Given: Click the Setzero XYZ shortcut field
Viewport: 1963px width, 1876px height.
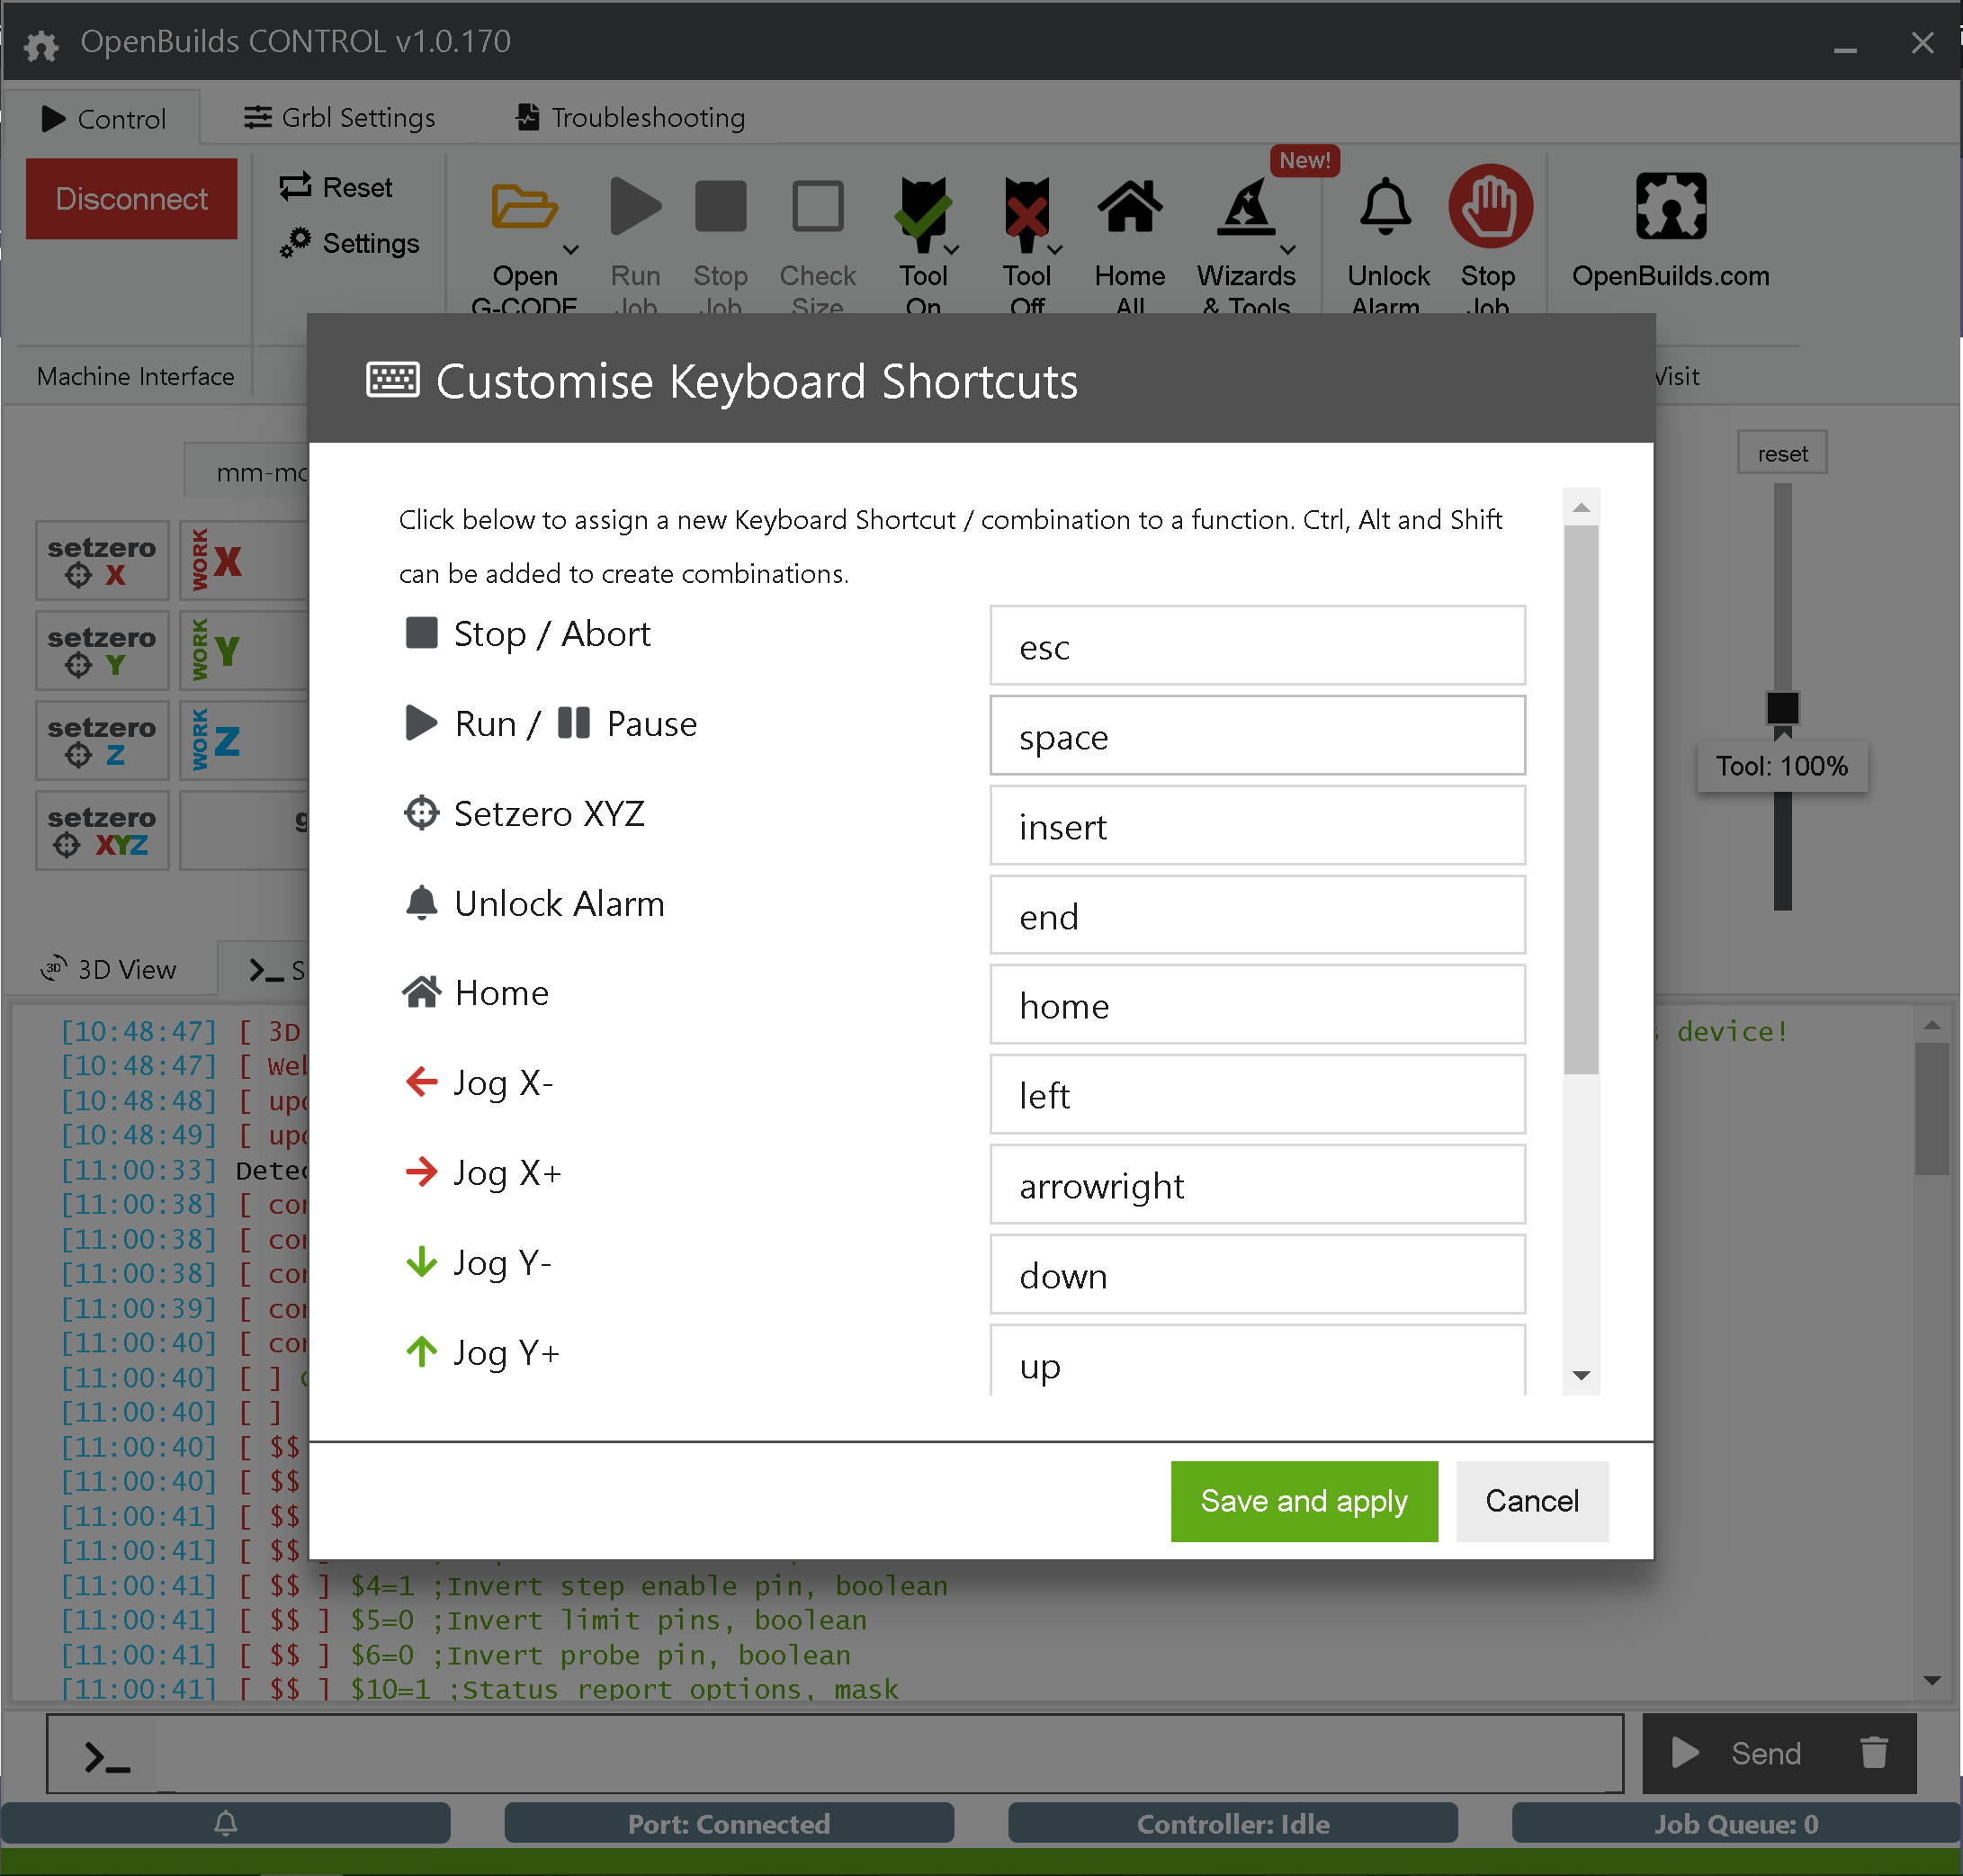Looking at the screenshot, I should pyautogui.click(x=1256, y=825).
